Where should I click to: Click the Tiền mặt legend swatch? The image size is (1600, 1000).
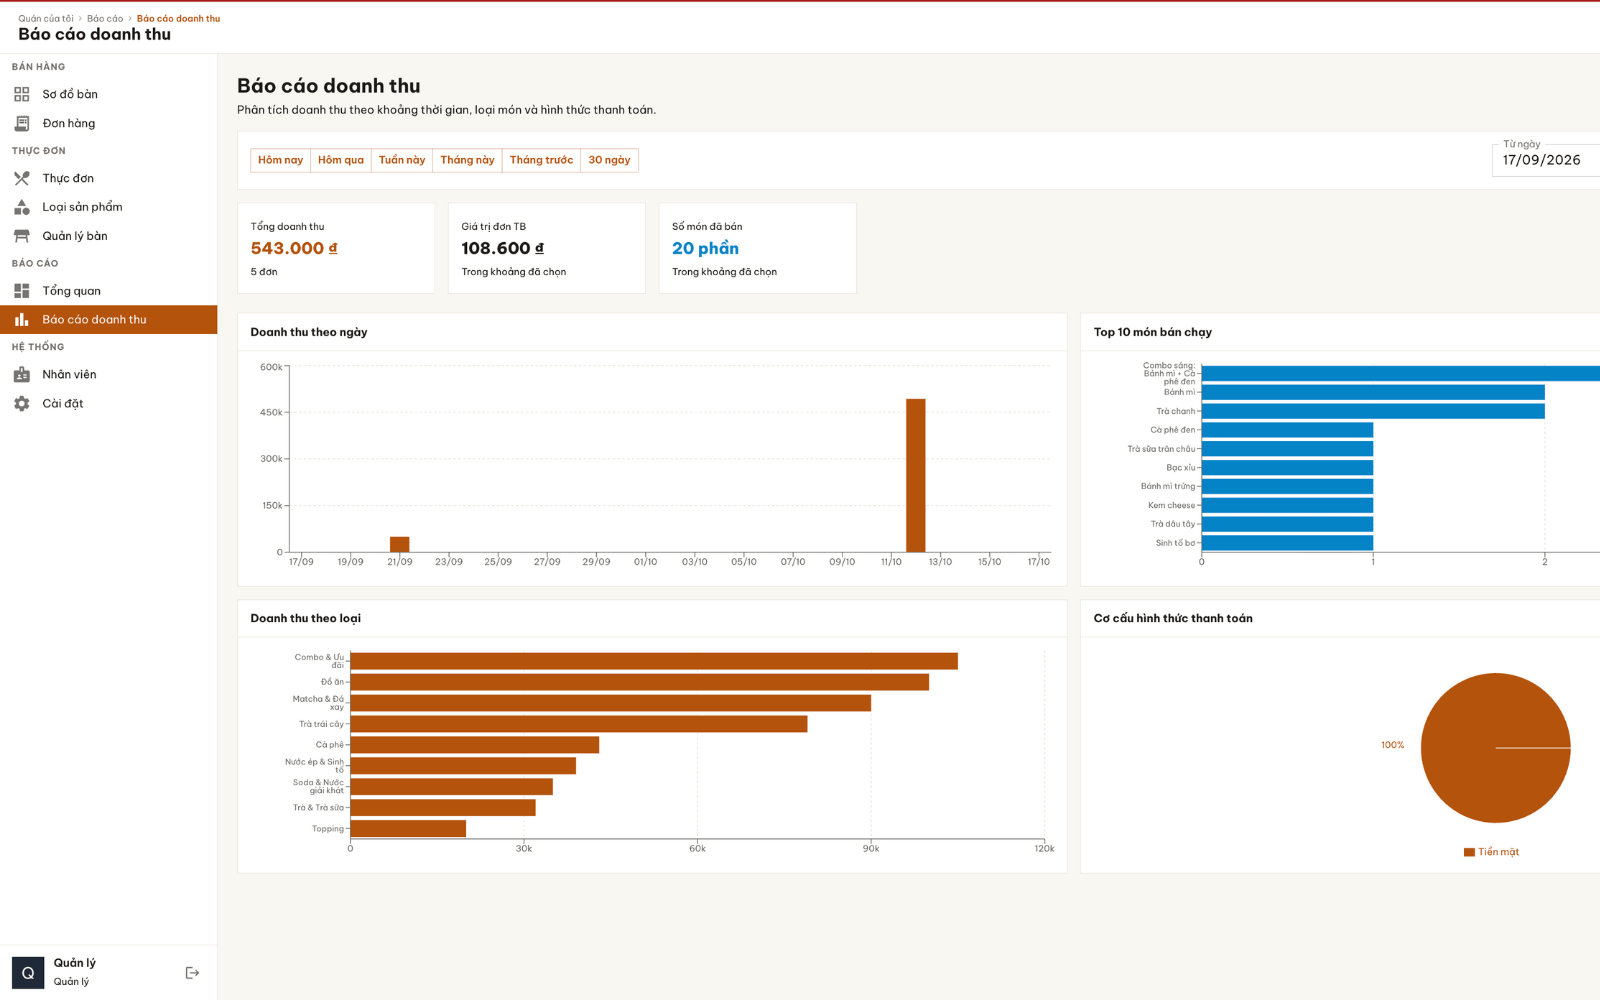coord(1469,852)
